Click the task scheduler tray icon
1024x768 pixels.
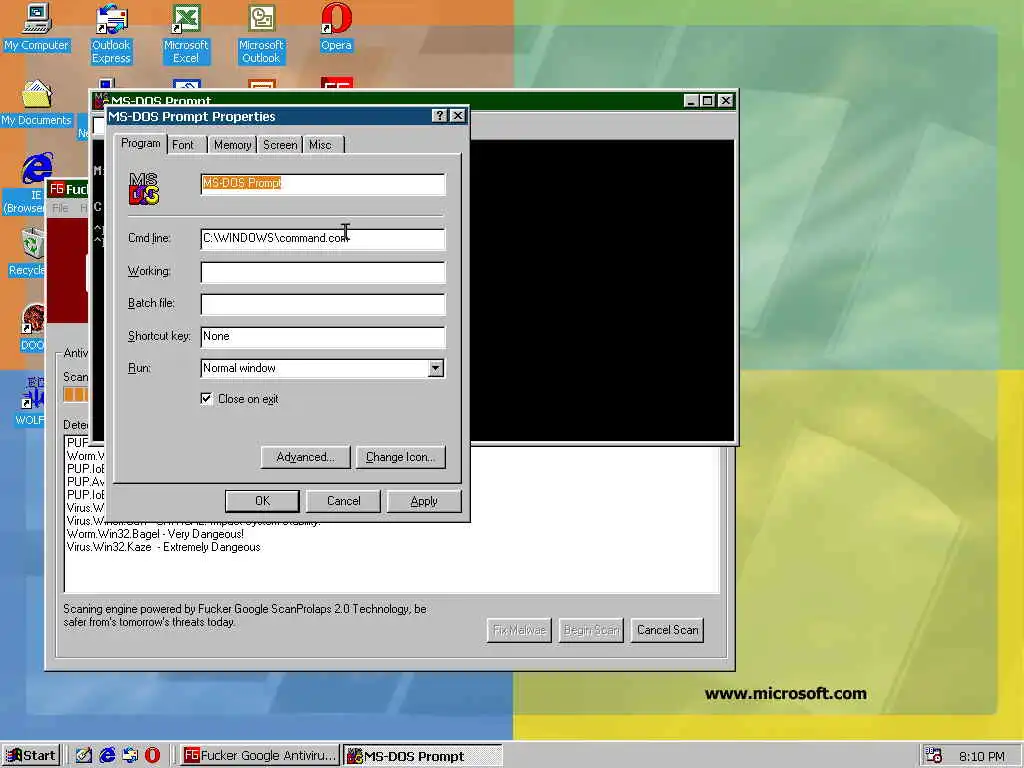934,756
